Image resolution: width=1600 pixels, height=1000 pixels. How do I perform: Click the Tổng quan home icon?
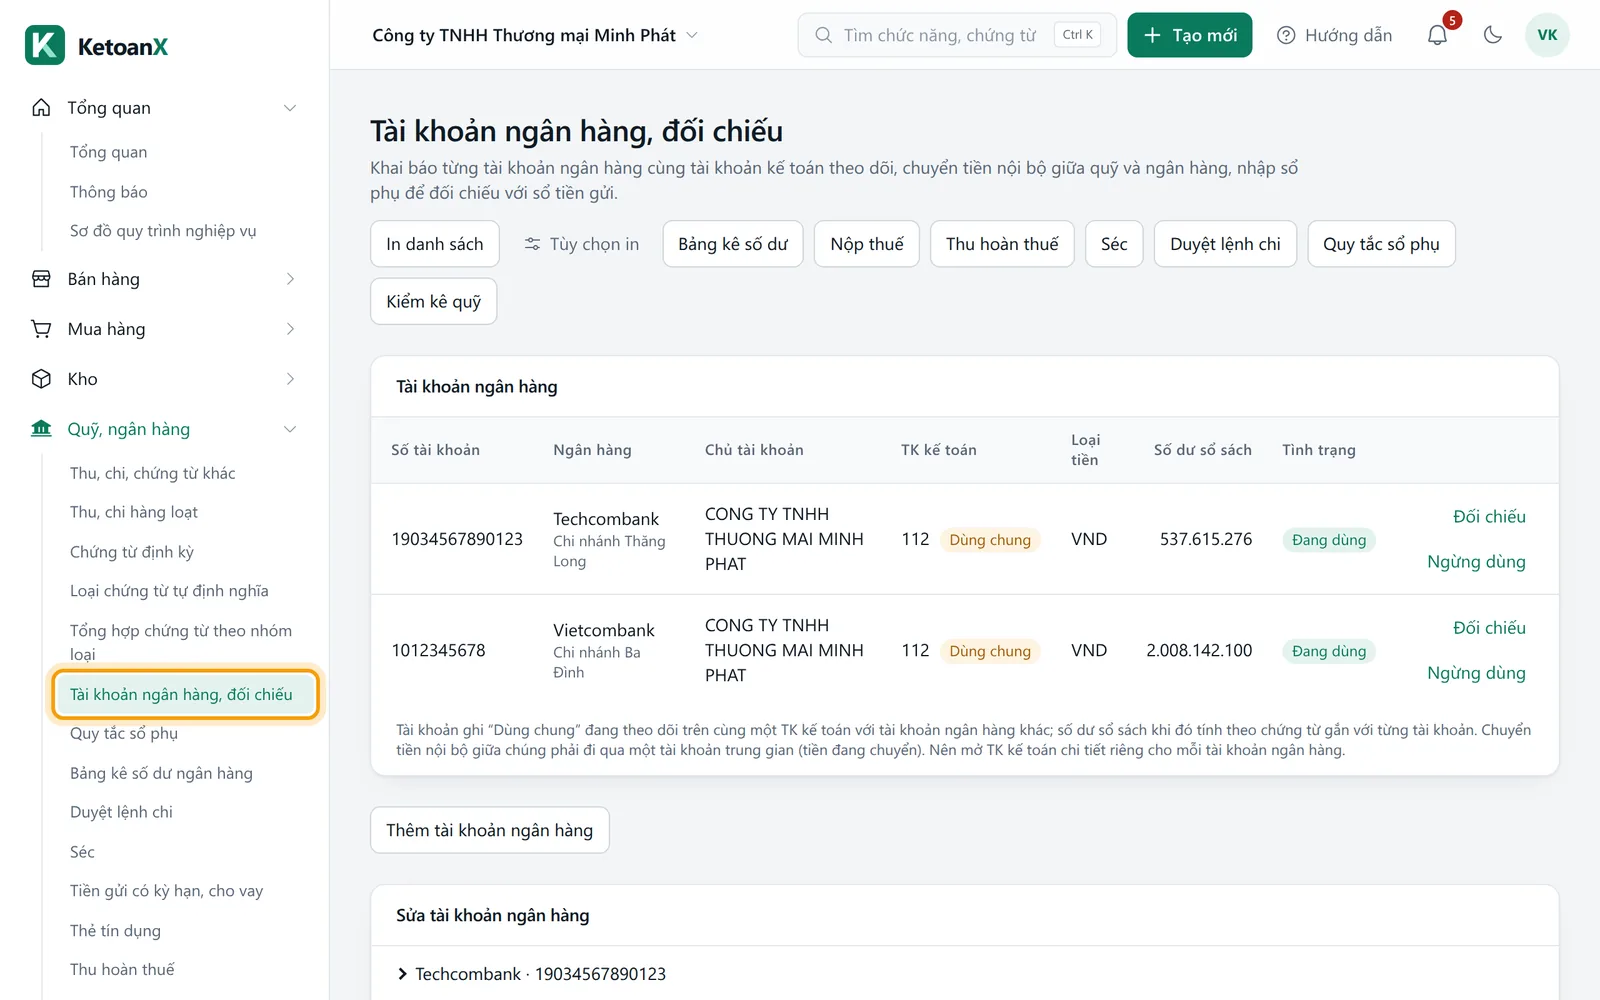41,107
